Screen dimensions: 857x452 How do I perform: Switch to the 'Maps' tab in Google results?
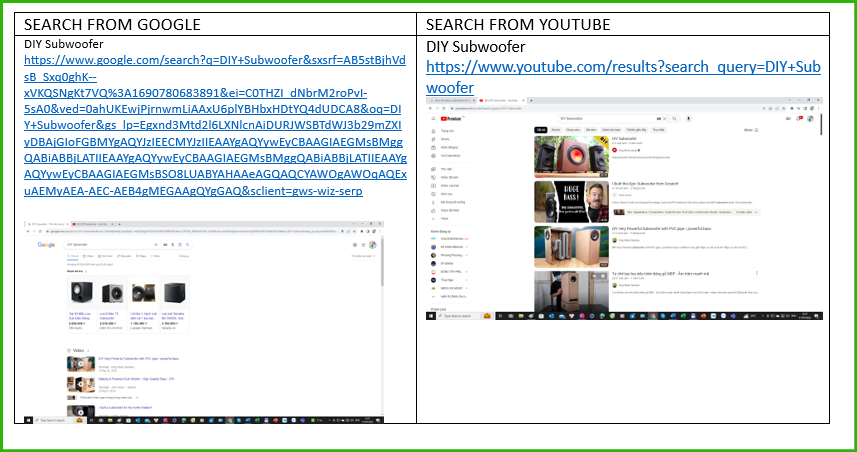point(141,256)
